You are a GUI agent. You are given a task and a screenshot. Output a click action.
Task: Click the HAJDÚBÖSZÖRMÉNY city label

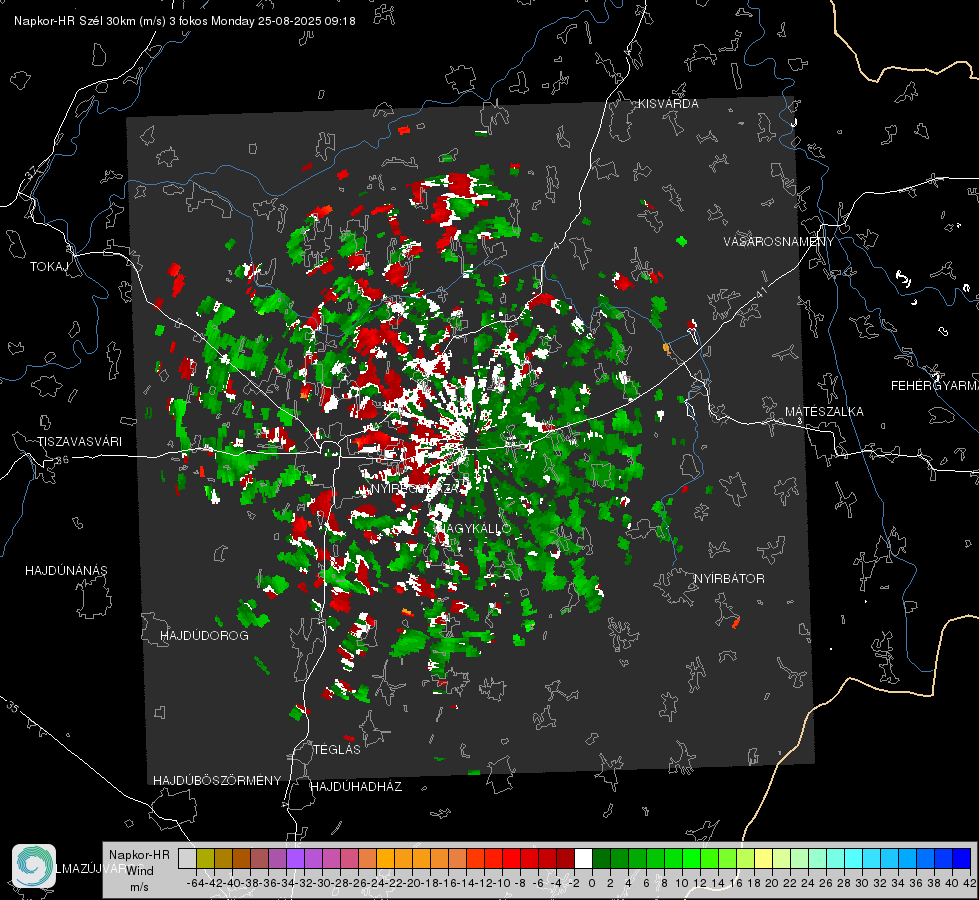tap(217, 781)
